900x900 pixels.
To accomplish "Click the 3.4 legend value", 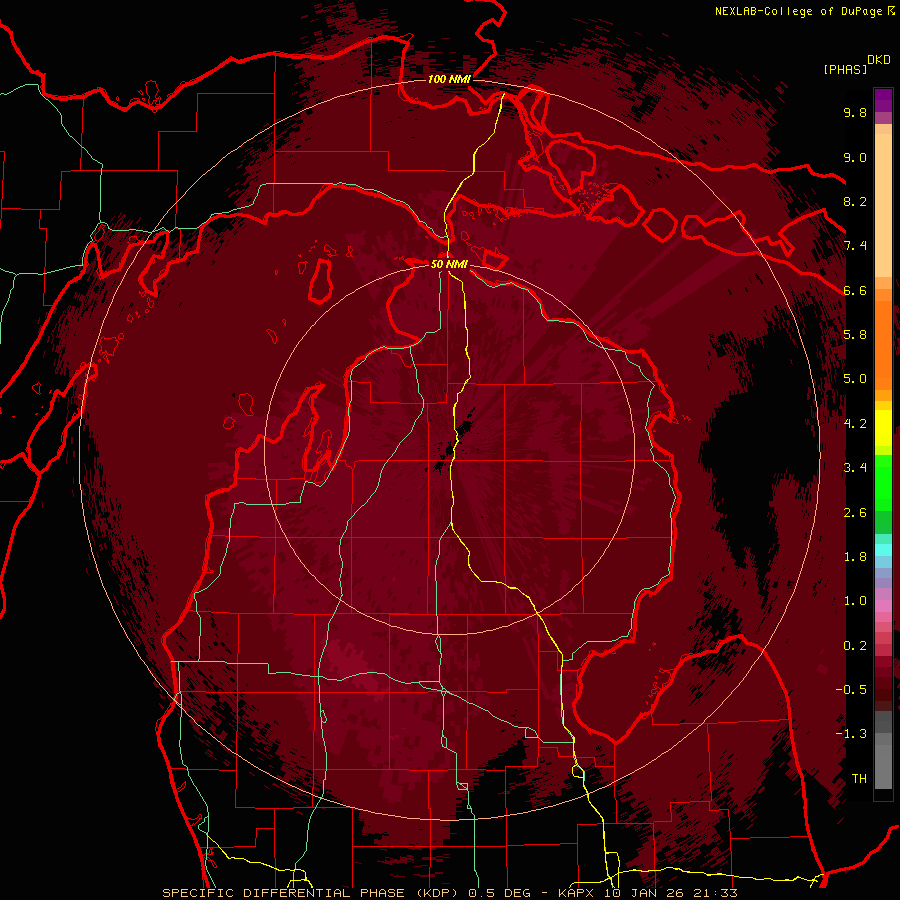I will [x=855, y=468].
